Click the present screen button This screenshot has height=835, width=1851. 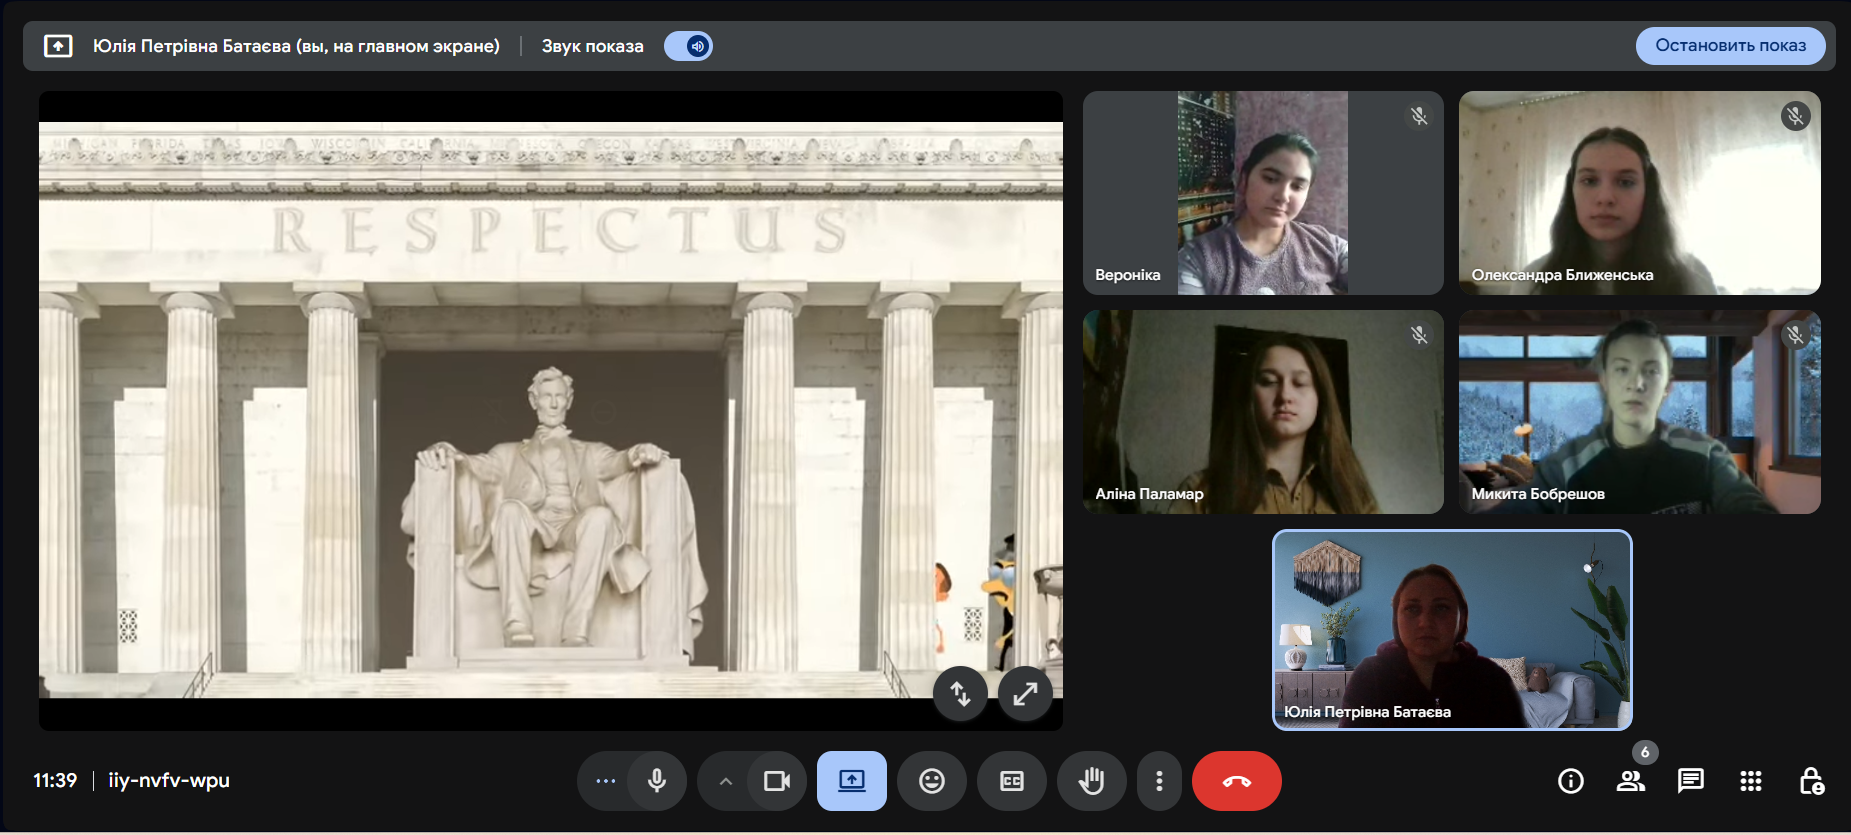tap(851, 781)
